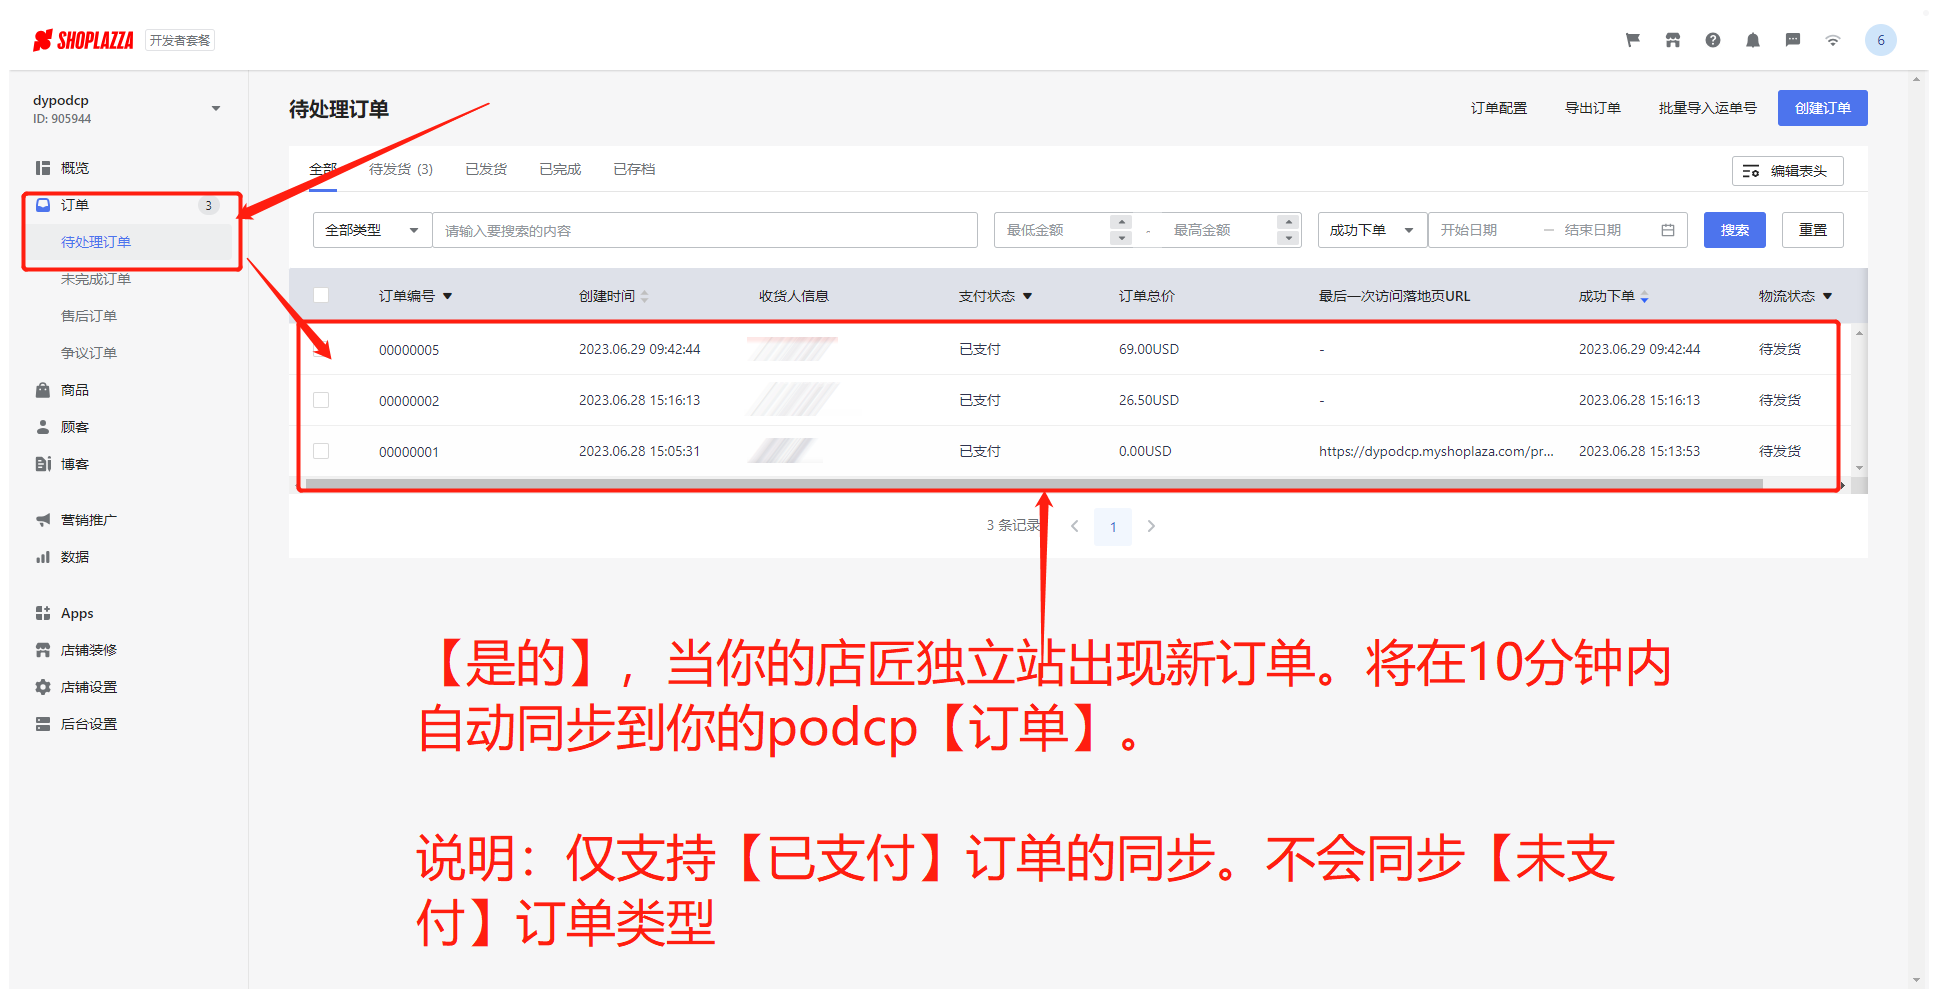The height and width of the screenshot is (998, 1939).
Task: Click the Shoplazza logo
Action: point(83,40)
